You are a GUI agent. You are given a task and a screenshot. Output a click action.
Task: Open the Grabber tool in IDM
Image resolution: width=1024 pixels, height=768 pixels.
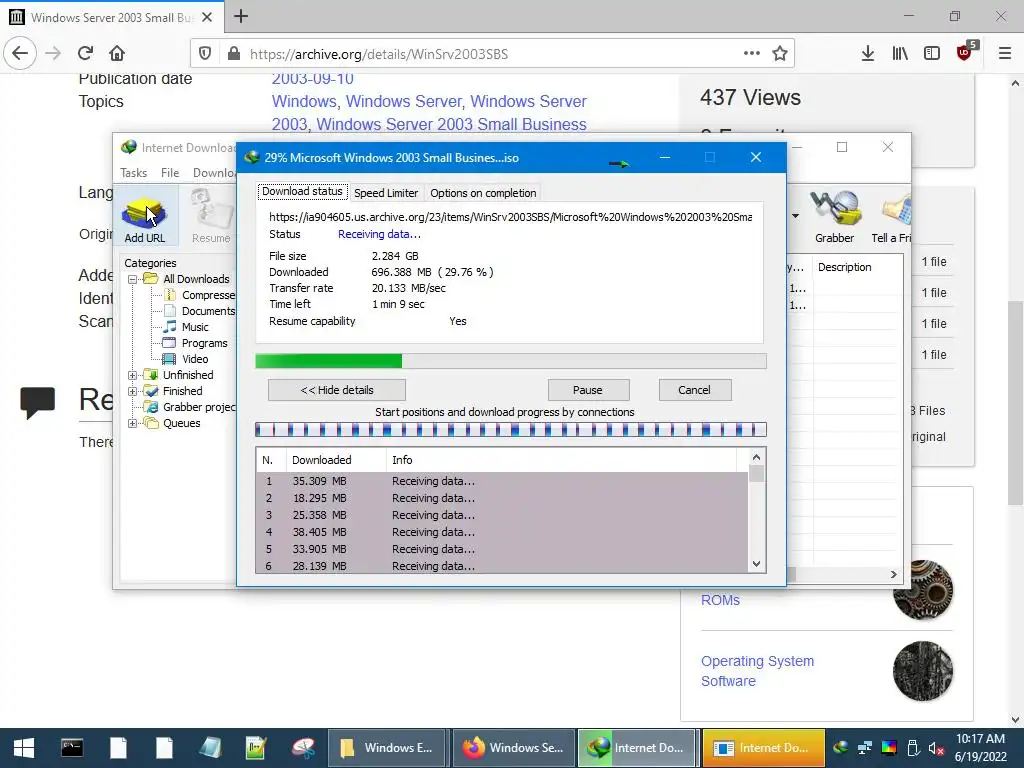835,217
